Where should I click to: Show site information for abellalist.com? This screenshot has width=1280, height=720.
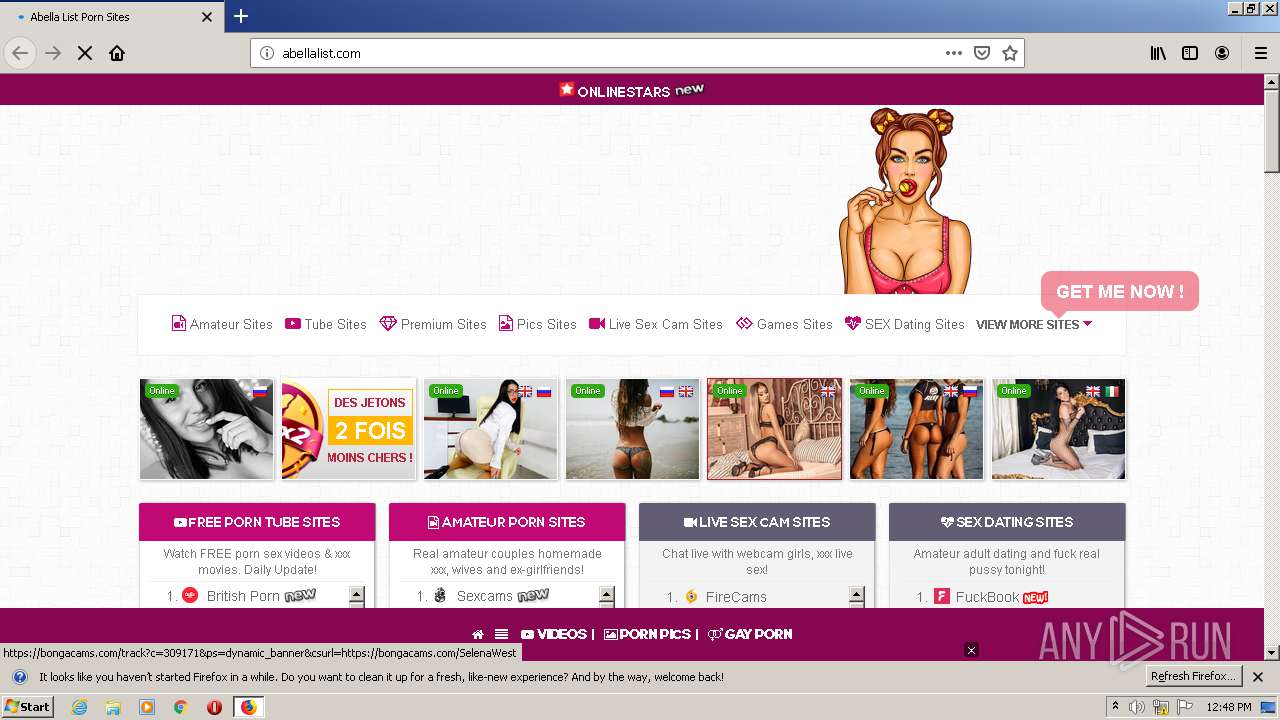266,53
